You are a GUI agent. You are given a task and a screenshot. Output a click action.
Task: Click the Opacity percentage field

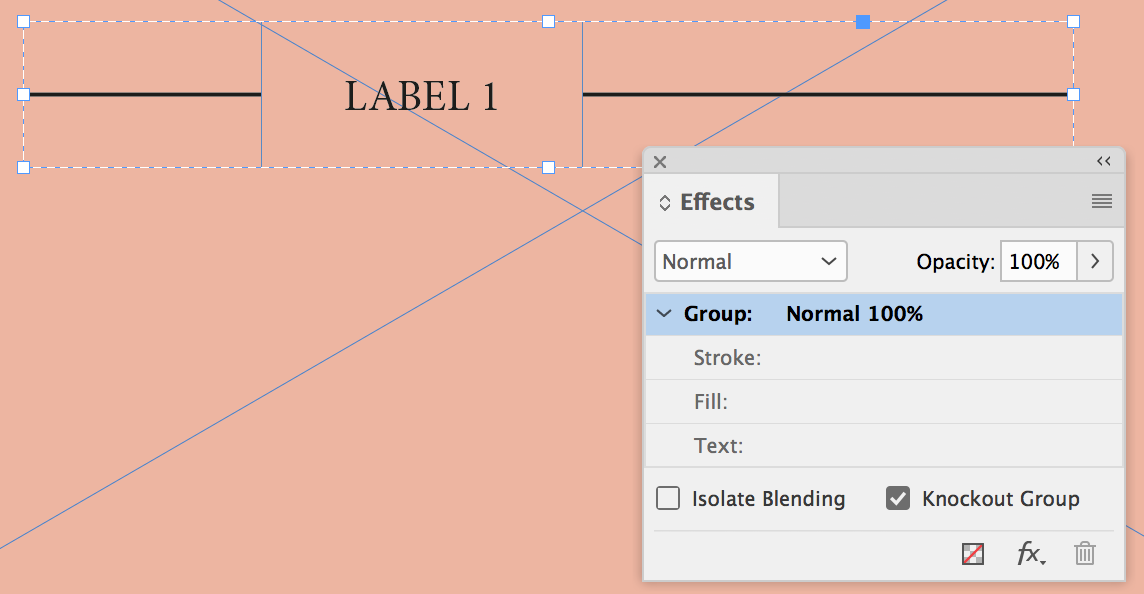1038,261
